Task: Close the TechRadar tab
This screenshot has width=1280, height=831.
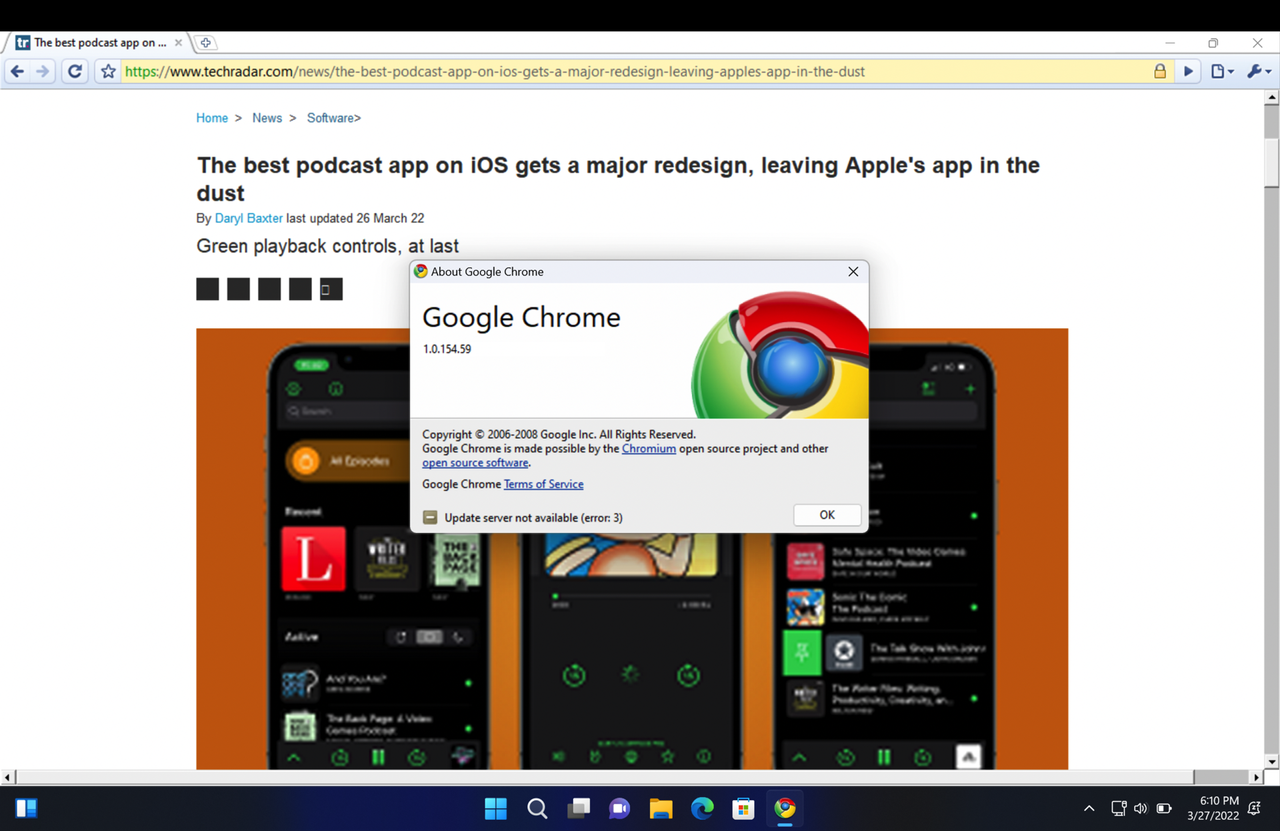Action: coord(179,43)
